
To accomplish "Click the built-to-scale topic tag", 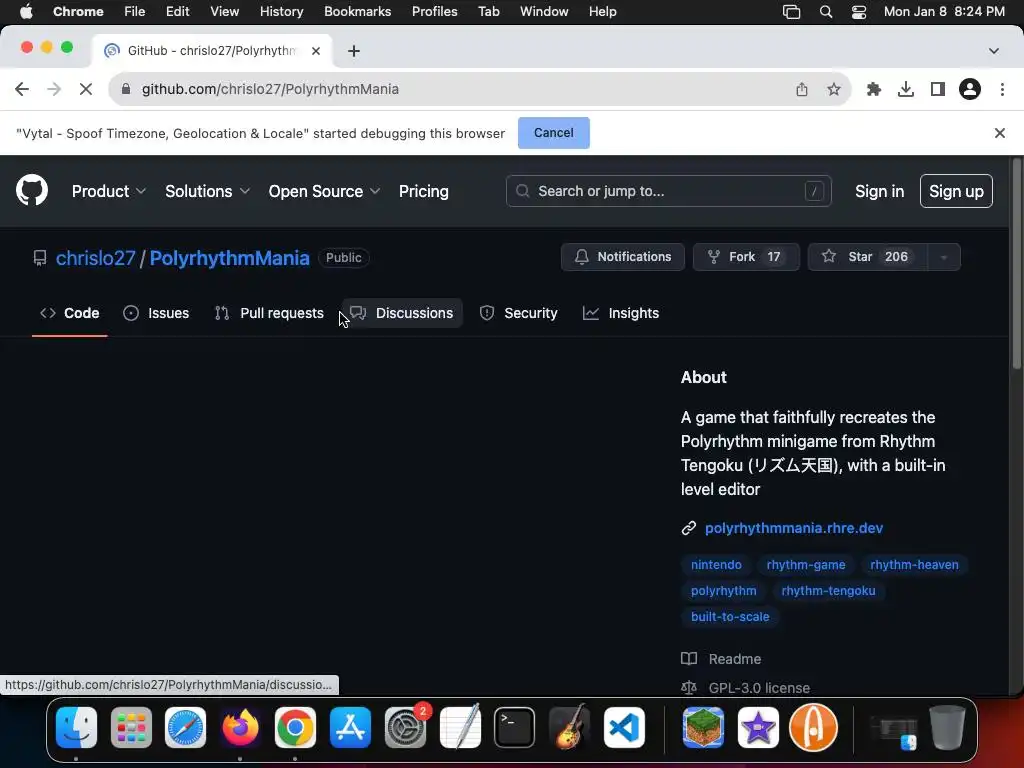I will [730, 616].
